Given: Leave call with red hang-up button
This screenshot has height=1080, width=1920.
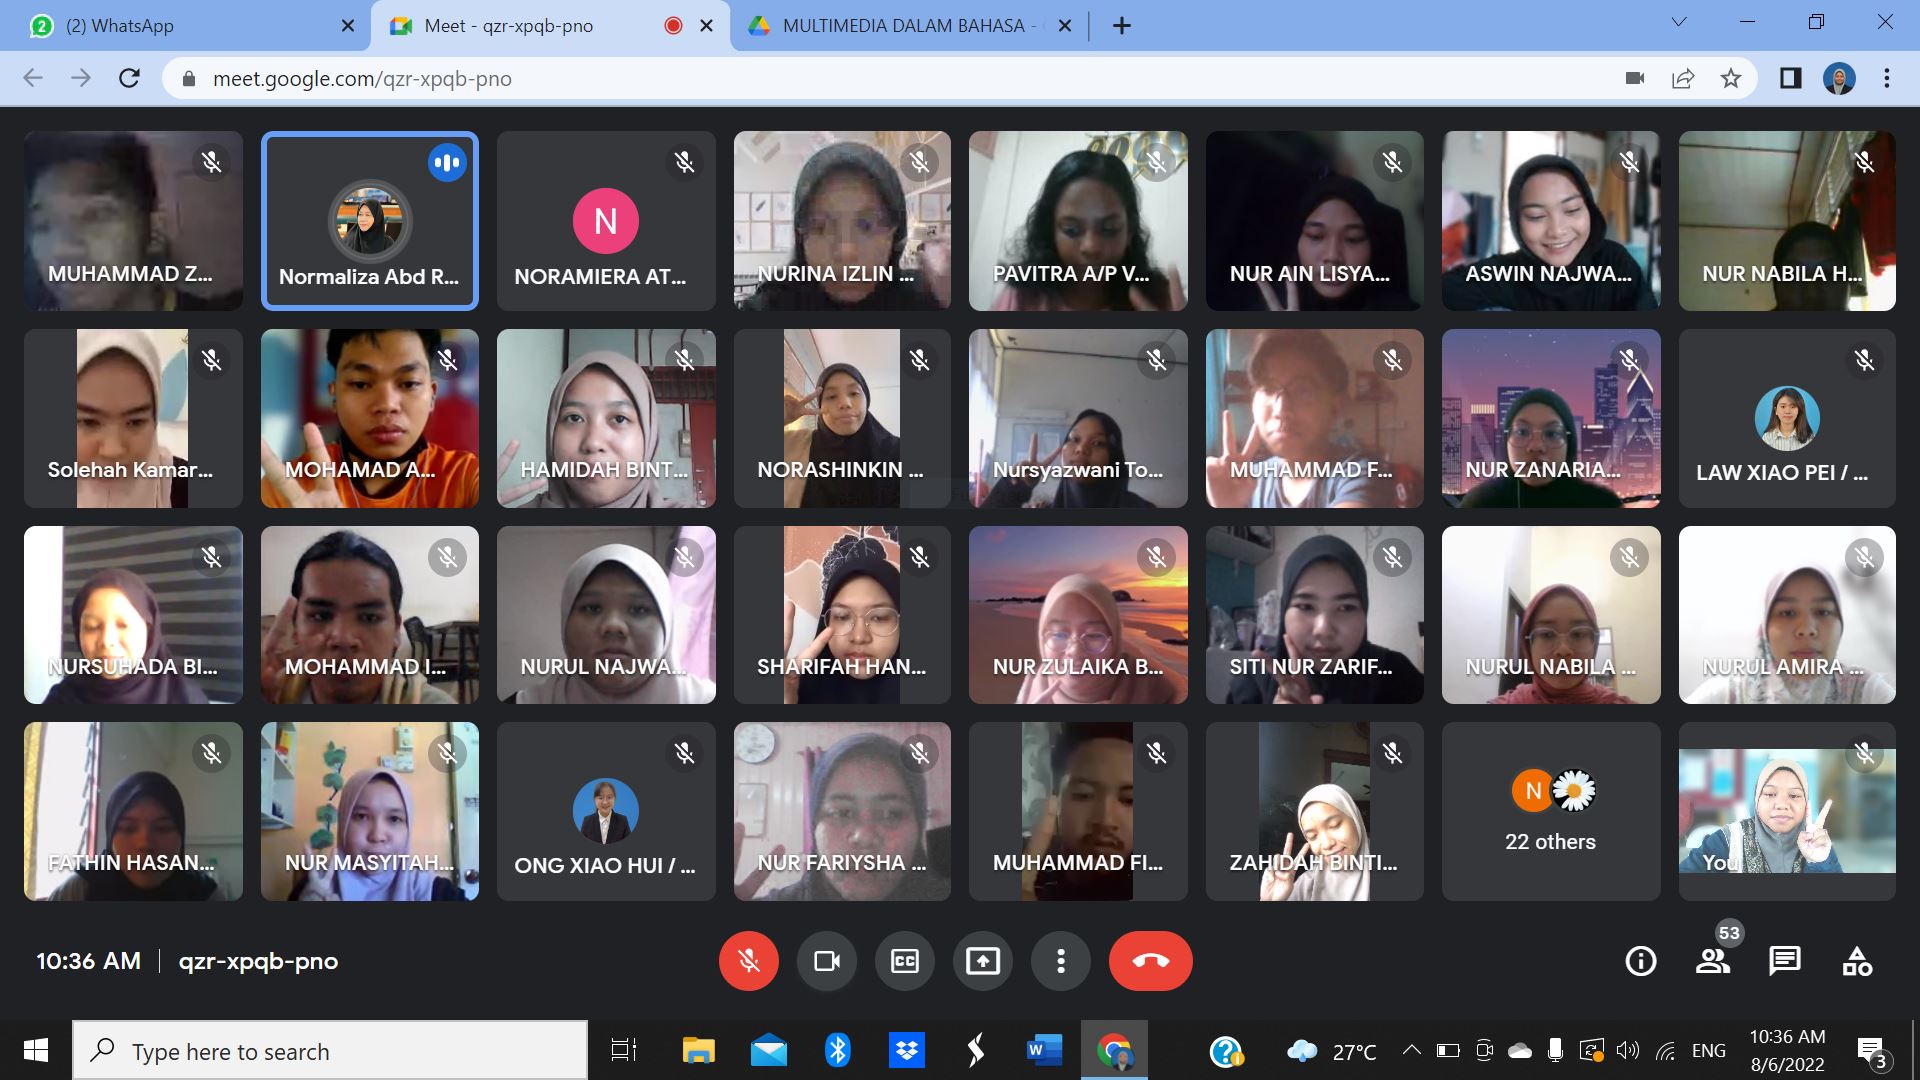Looking at the screenshot, I should 1150,961.
